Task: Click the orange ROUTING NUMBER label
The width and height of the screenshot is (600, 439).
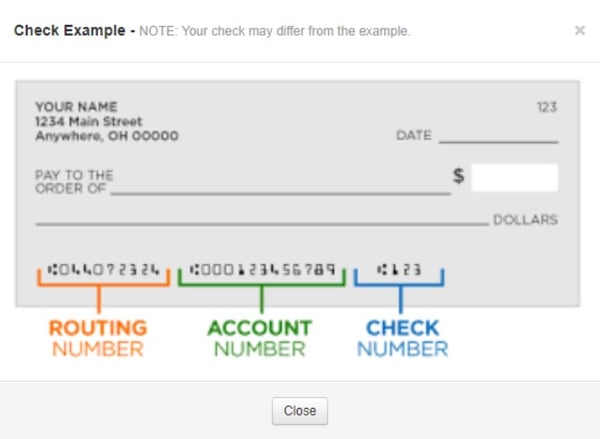Action: (98, 338)
